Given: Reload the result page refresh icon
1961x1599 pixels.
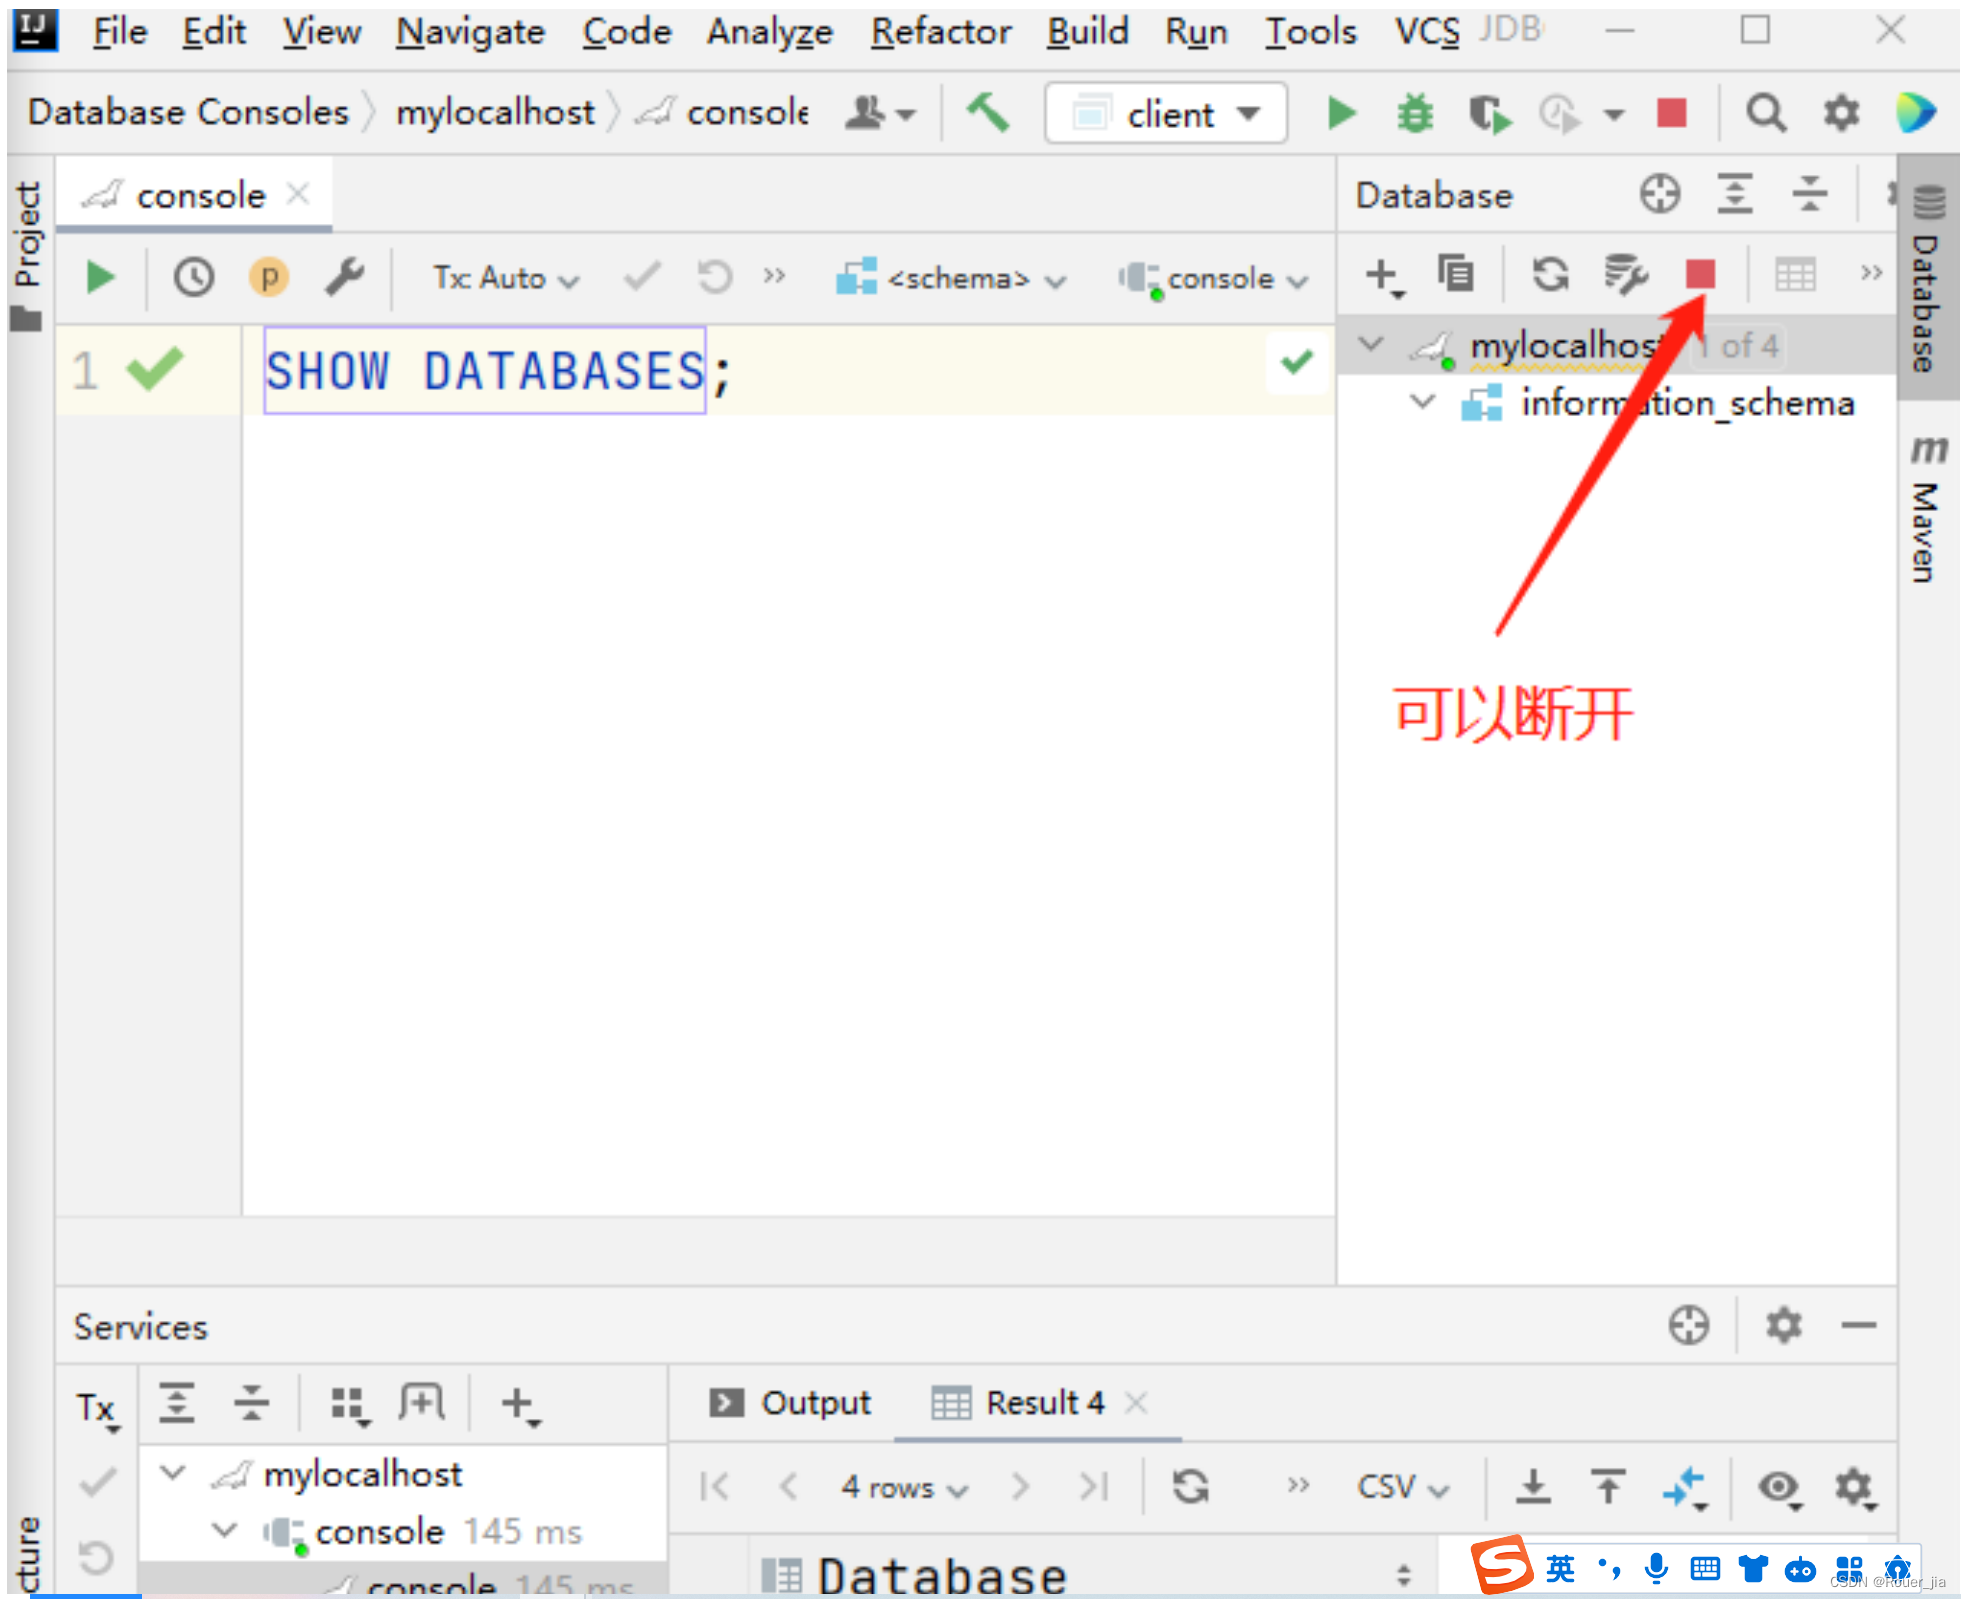Looking at the screenshot, I should pos(1190,1486).
